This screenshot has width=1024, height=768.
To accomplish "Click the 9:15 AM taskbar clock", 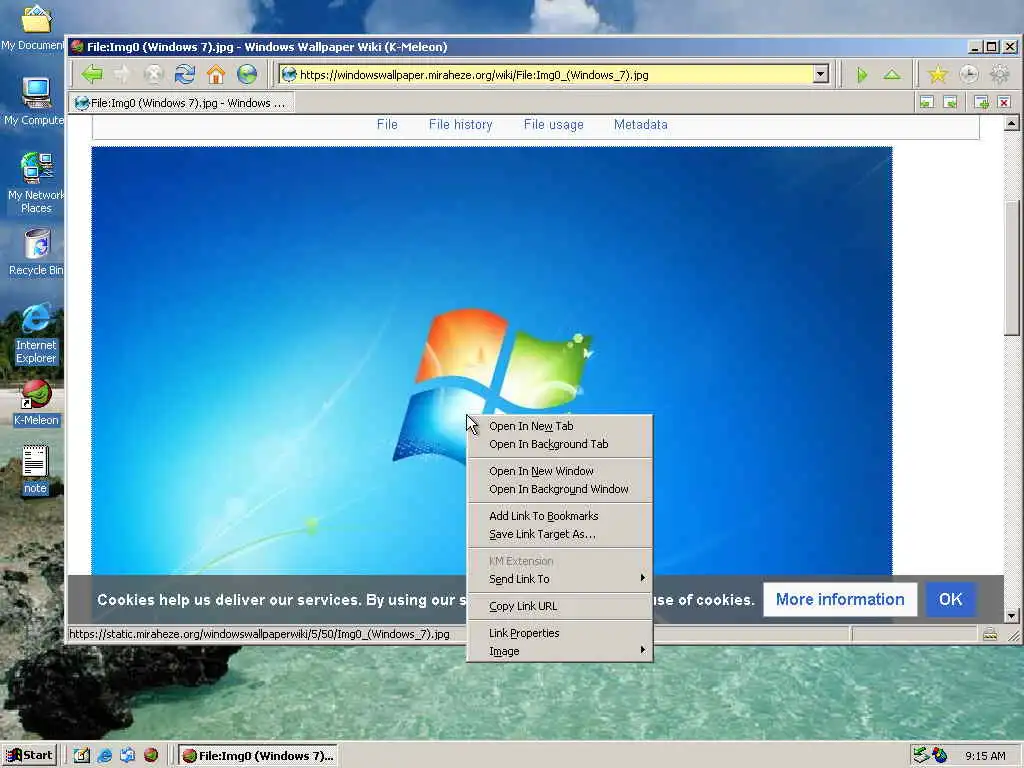I will [x=985, y=756].
